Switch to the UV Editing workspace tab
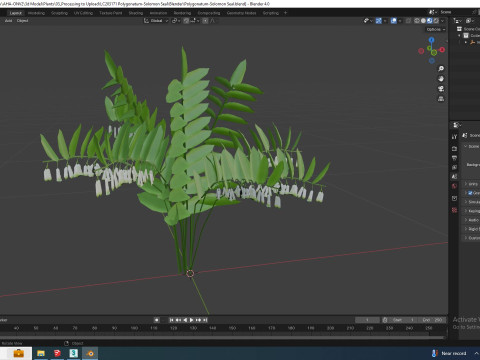This screenshot has width=480, height=360. 83,13
